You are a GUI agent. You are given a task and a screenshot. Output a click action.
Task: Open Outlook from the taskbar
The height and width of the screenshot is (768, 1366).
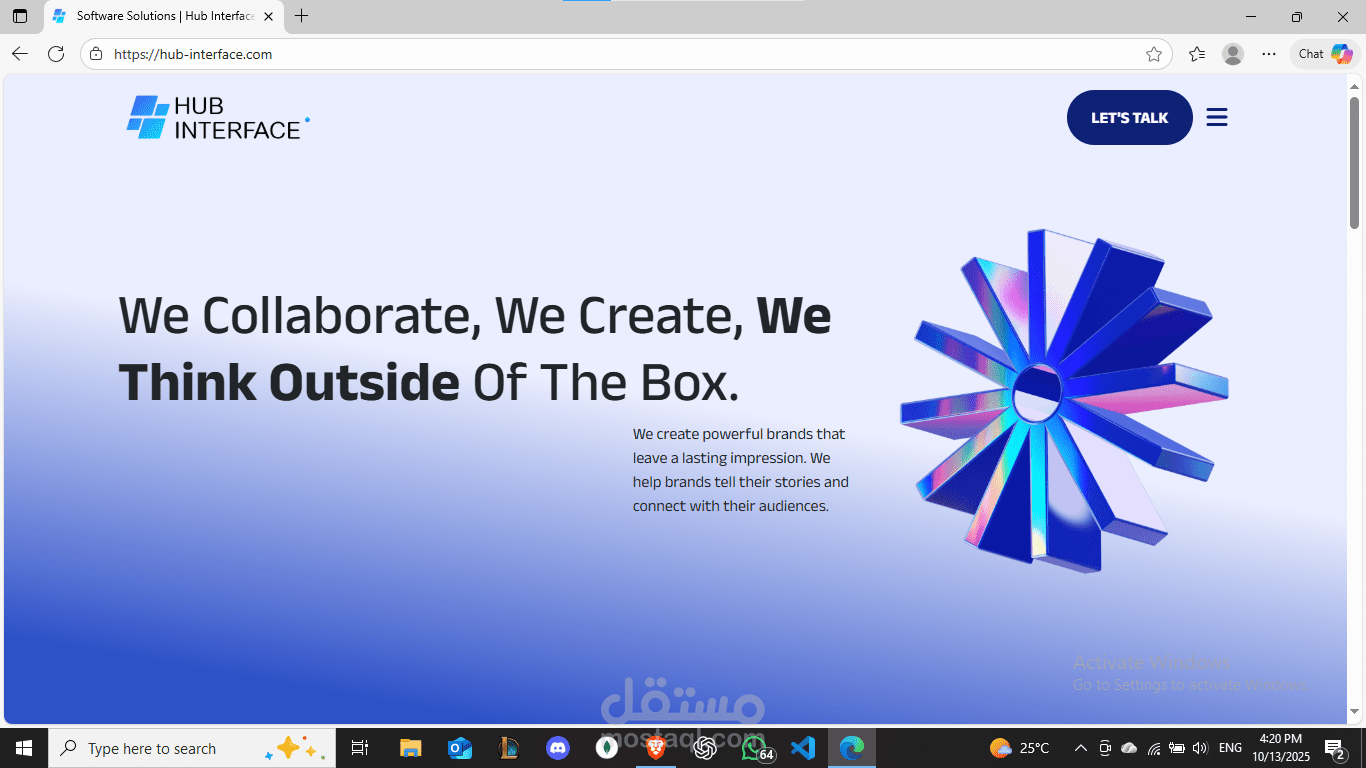pyautogui.click(x=460, y=748)
